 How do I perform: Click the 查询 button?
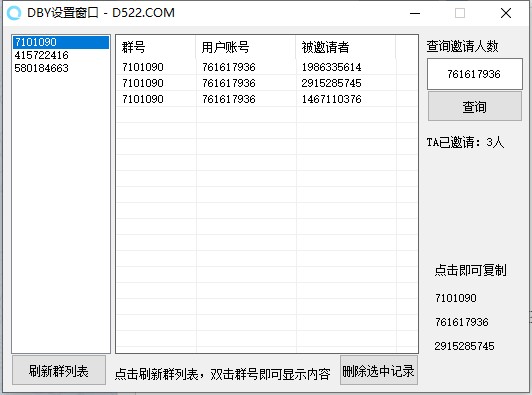pyautogui.click(x=475, y=106)
